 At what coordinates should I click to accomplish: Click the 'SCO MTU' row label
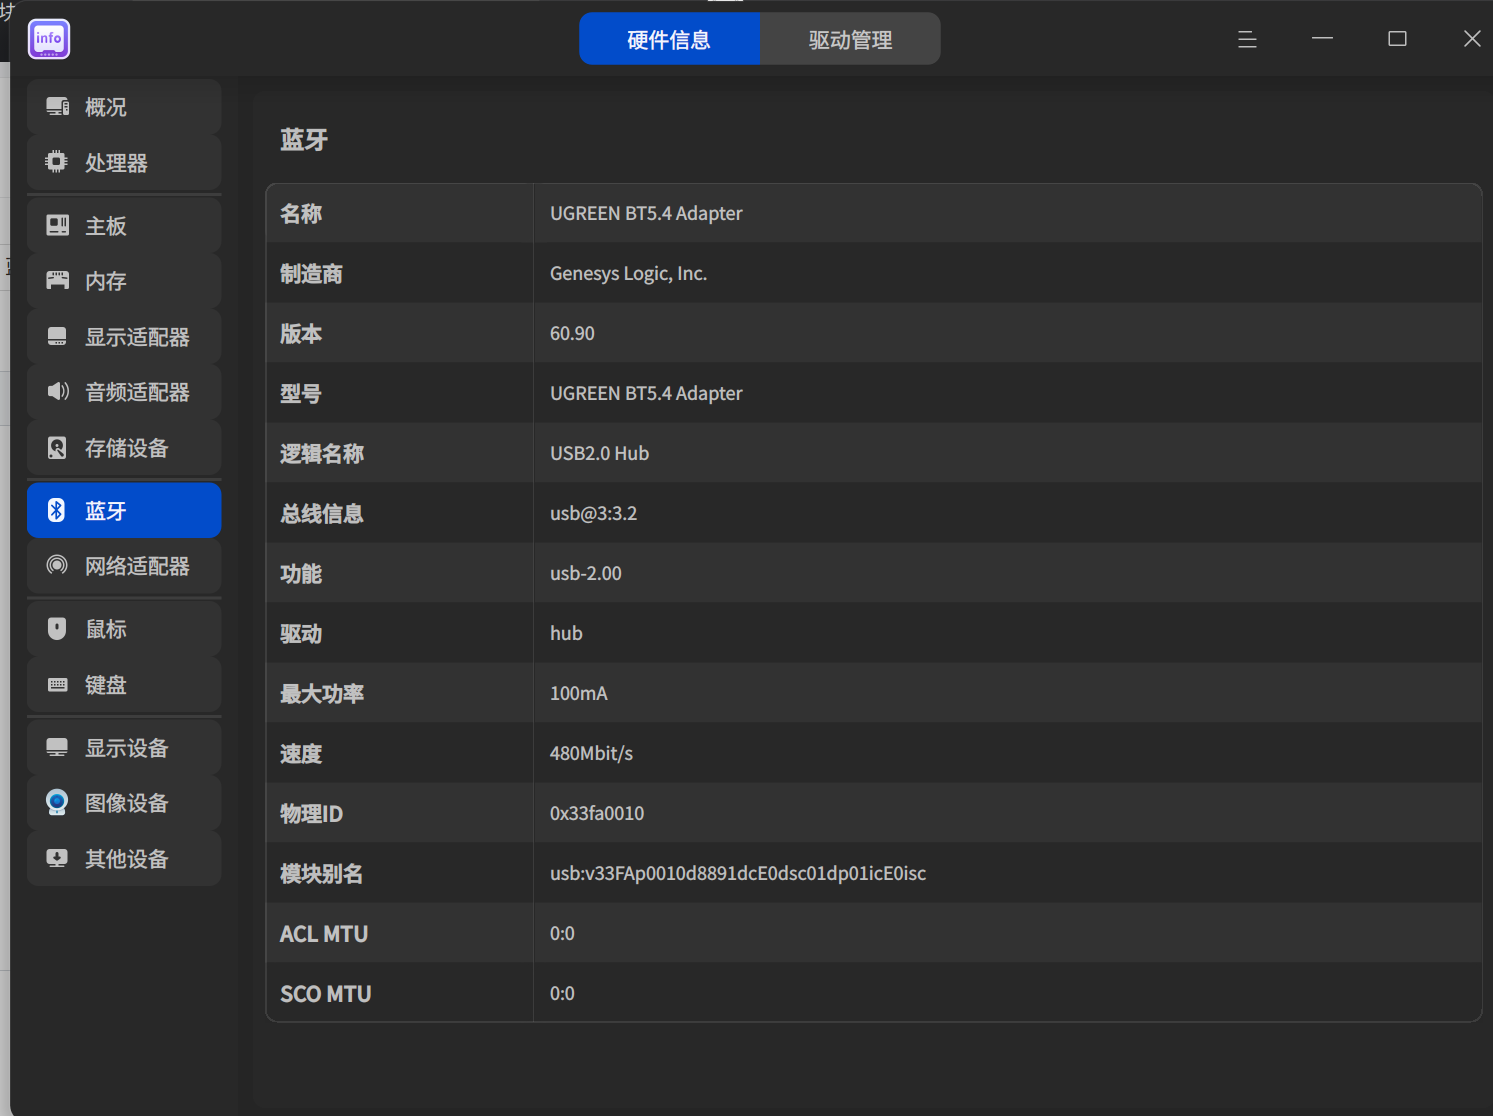[x=325, y=993]
